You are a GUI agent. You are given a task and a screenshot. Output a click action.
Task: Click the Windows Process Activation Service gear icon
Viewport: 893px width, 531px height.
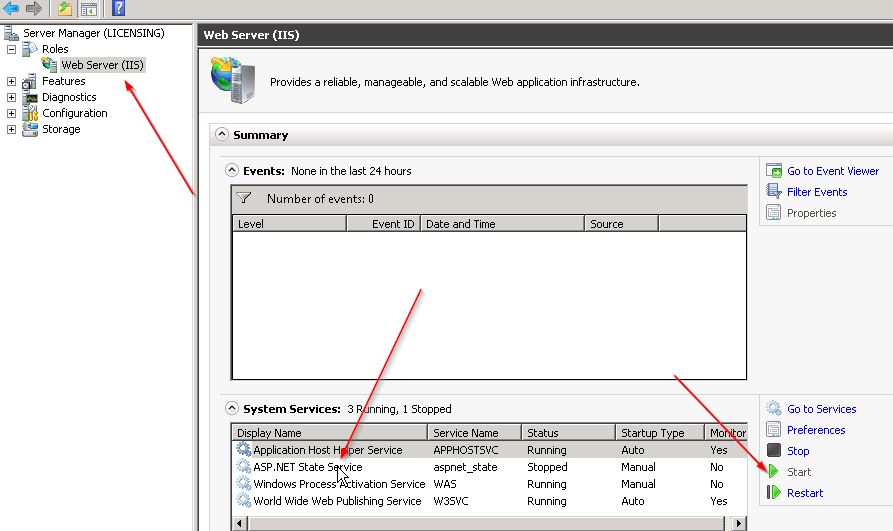point(244,483)
